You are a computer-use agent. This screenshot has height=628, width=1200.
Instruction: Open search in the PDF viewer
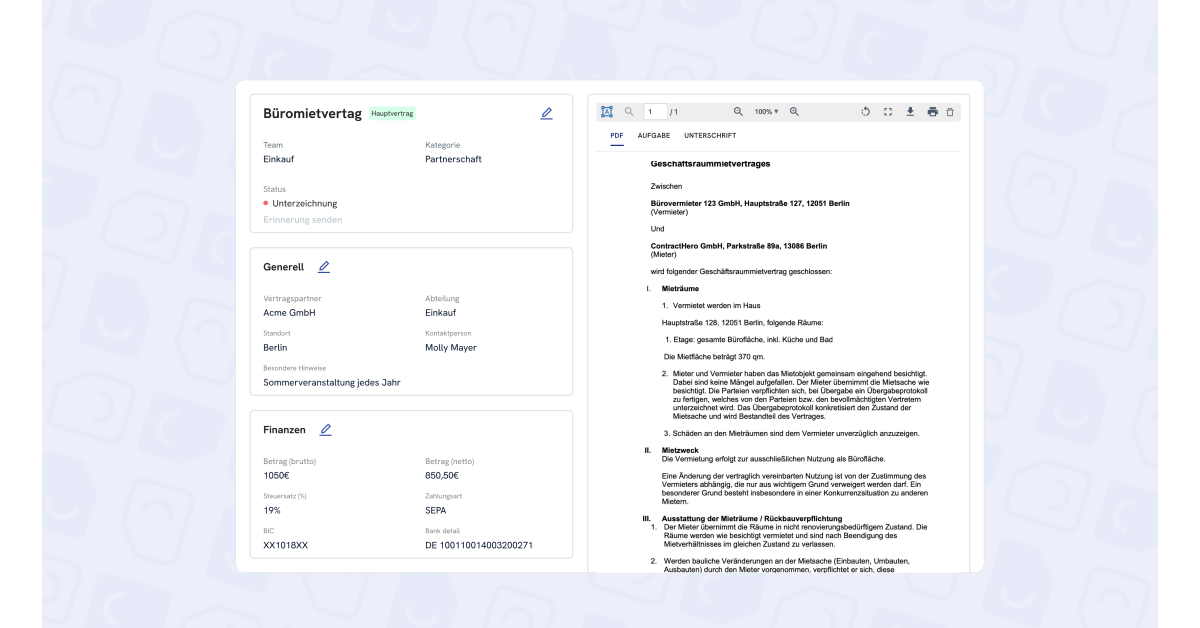coord(629,112)
